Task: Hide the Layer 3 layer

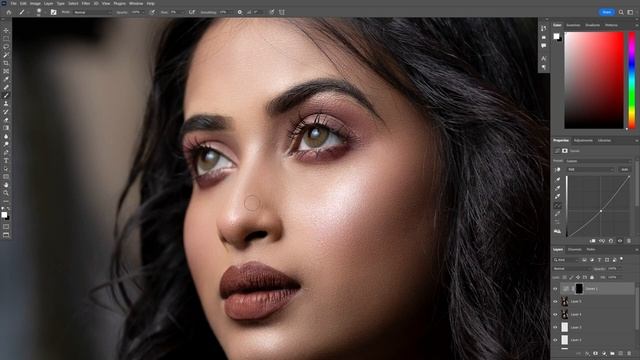Action: pyautogui.click(x=555, y=327)
